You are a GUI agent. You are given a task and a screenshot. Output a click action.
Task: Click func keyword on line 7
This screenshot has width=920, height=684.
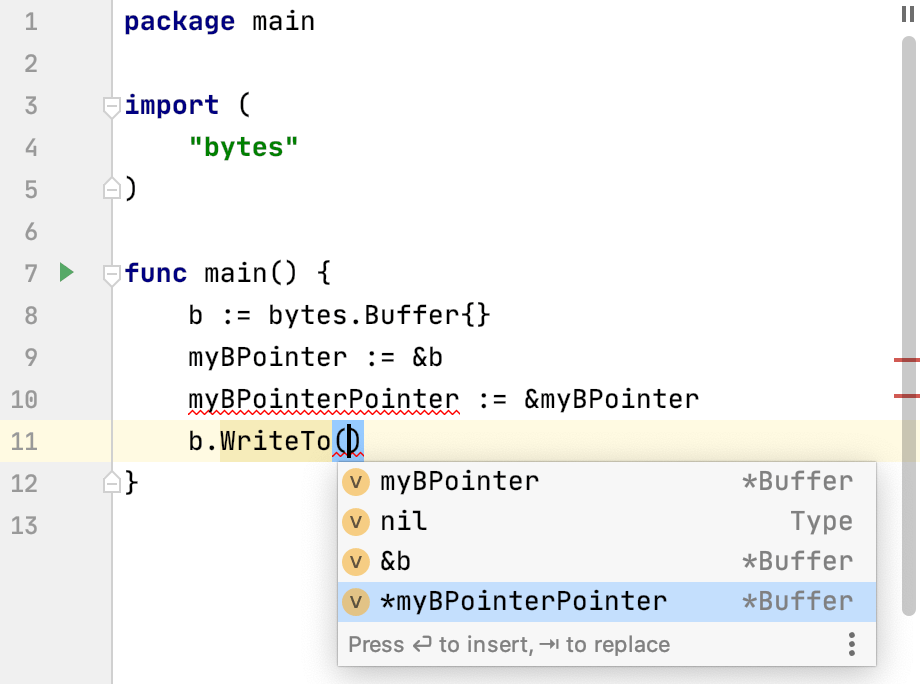coord(155,274)
